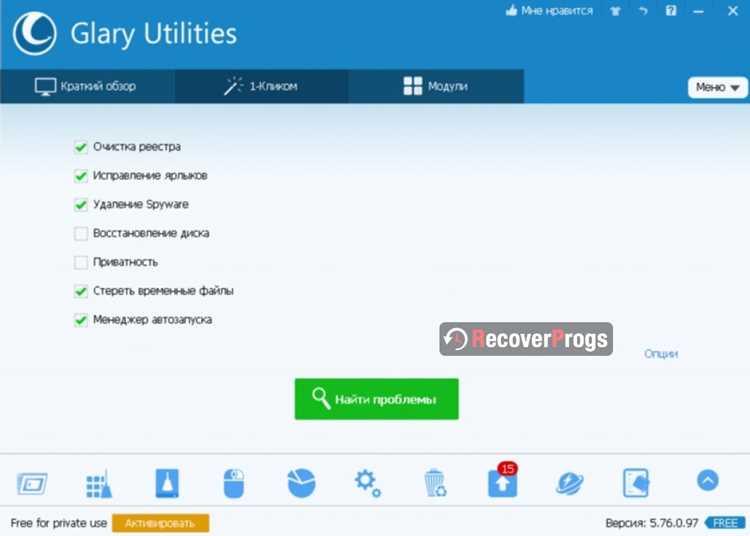Toggle 'Исправление ярлыков' checkbox
Viewport: 750px width, 536px height.
81,175
